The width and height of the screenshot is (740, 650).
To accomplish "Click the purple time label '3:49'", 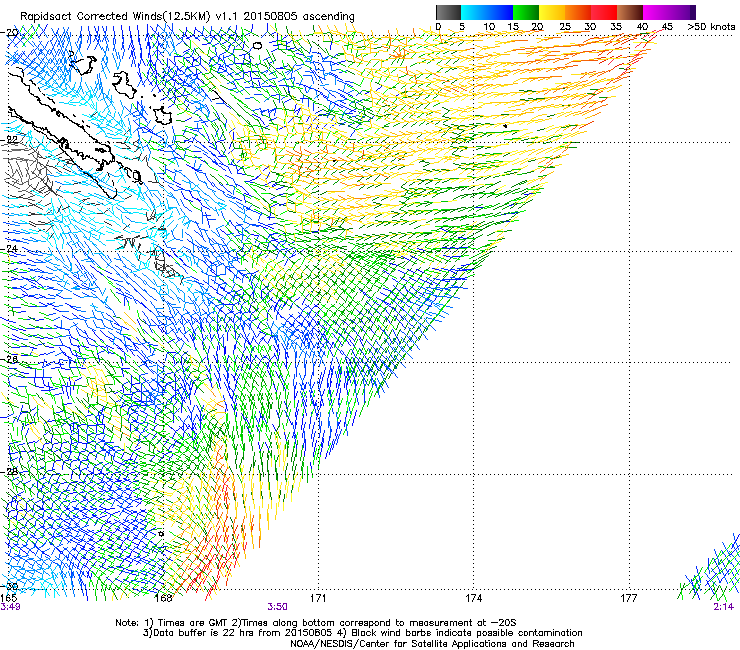I will coord(10,607).
